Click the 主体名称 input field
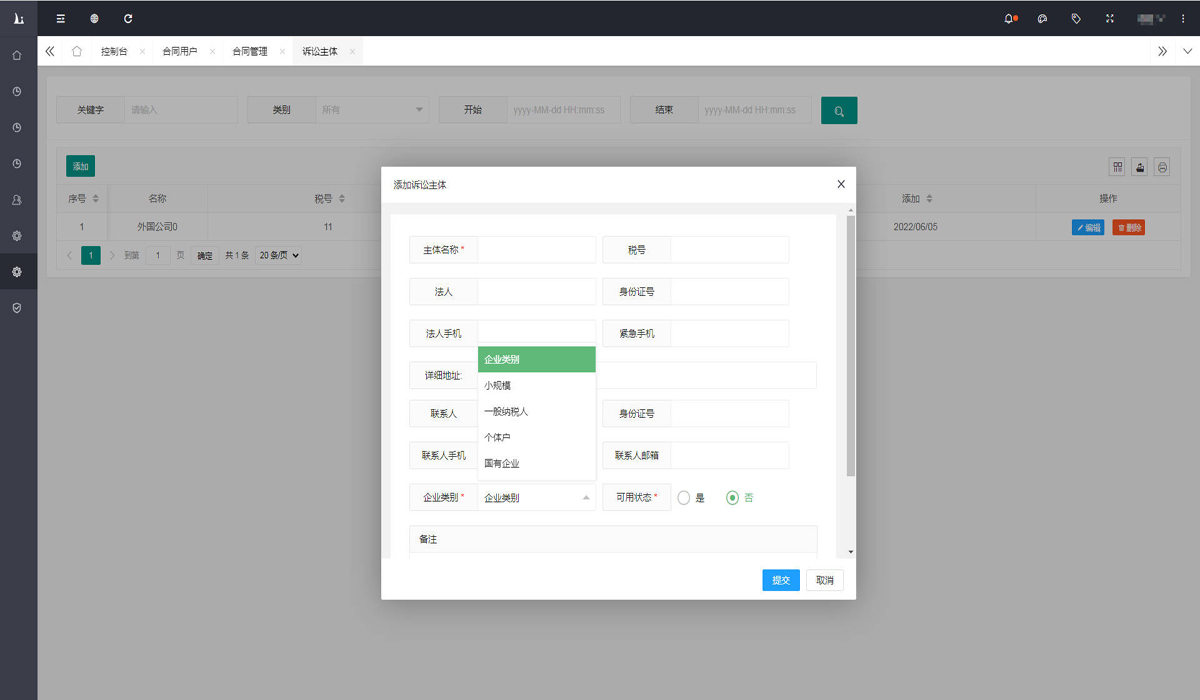 pos(536,249)
